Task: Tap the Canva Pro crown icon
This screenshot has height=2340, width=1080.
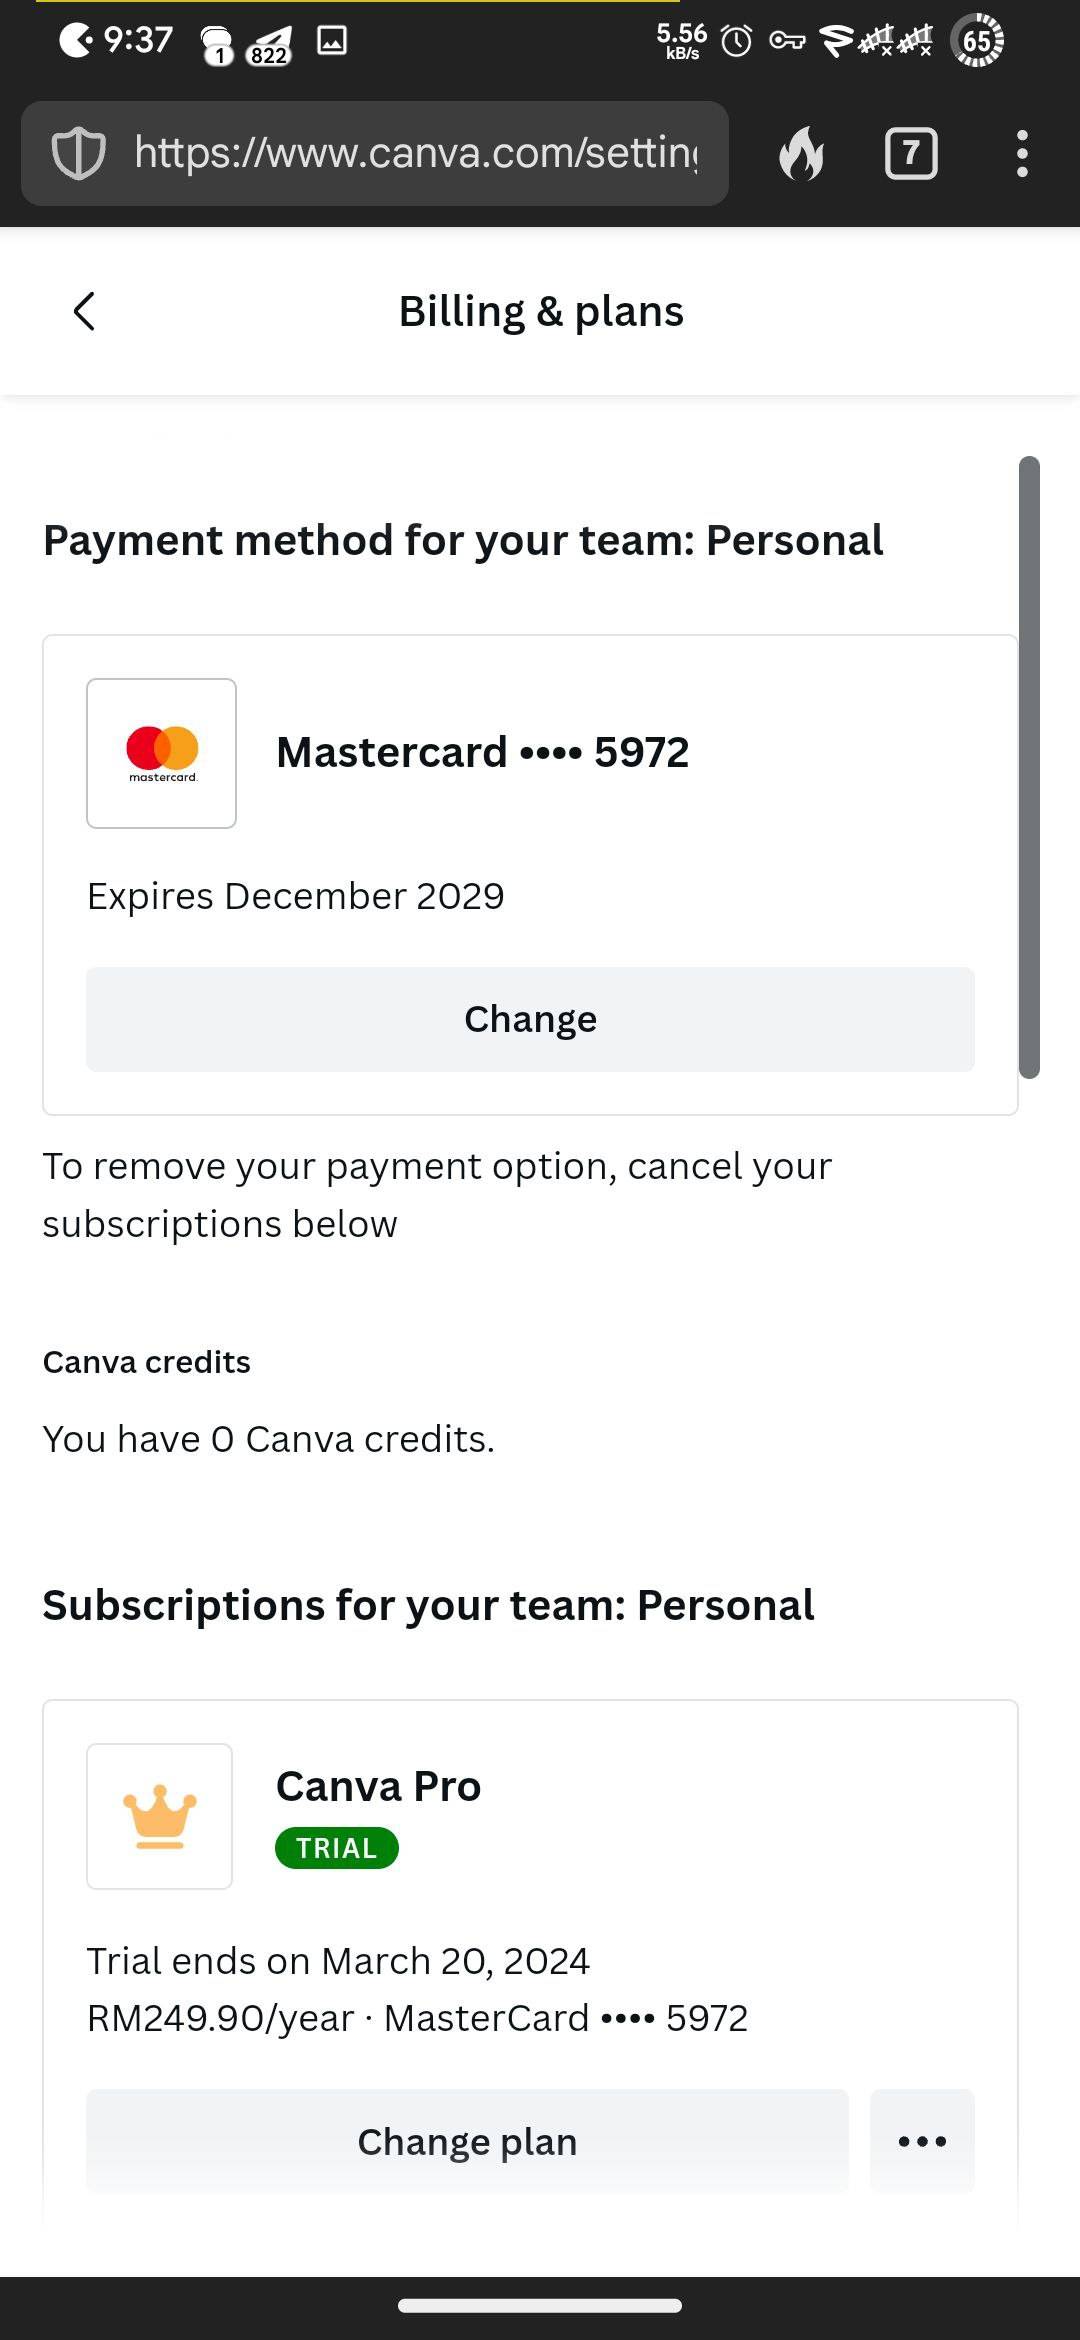Action: (x=160, y=1816)
